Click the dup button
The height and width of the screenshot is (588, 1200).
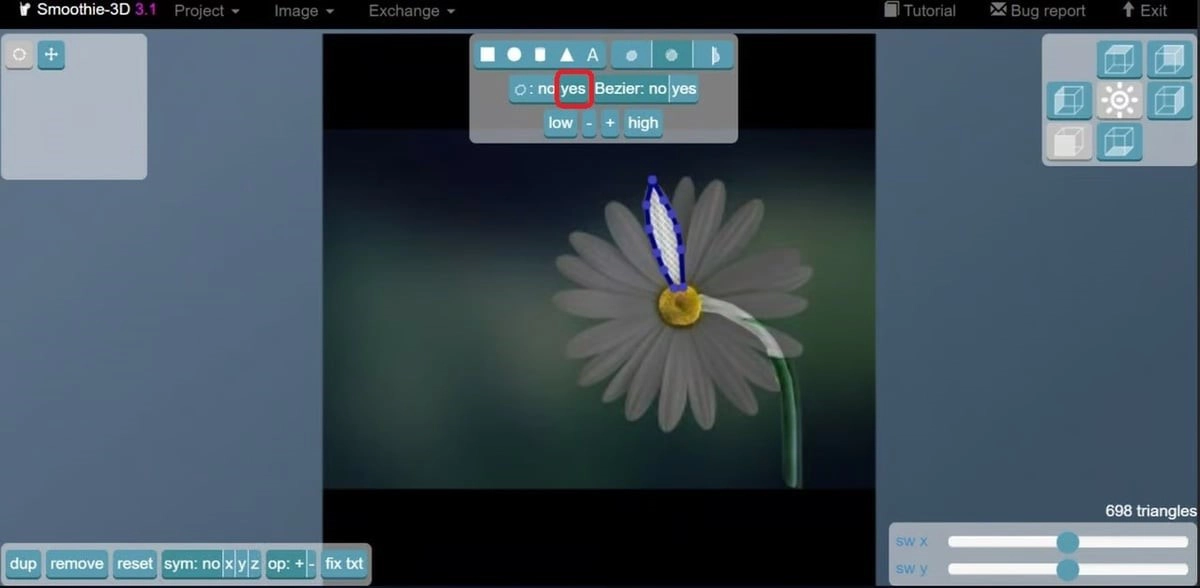(x=23, y=564)
